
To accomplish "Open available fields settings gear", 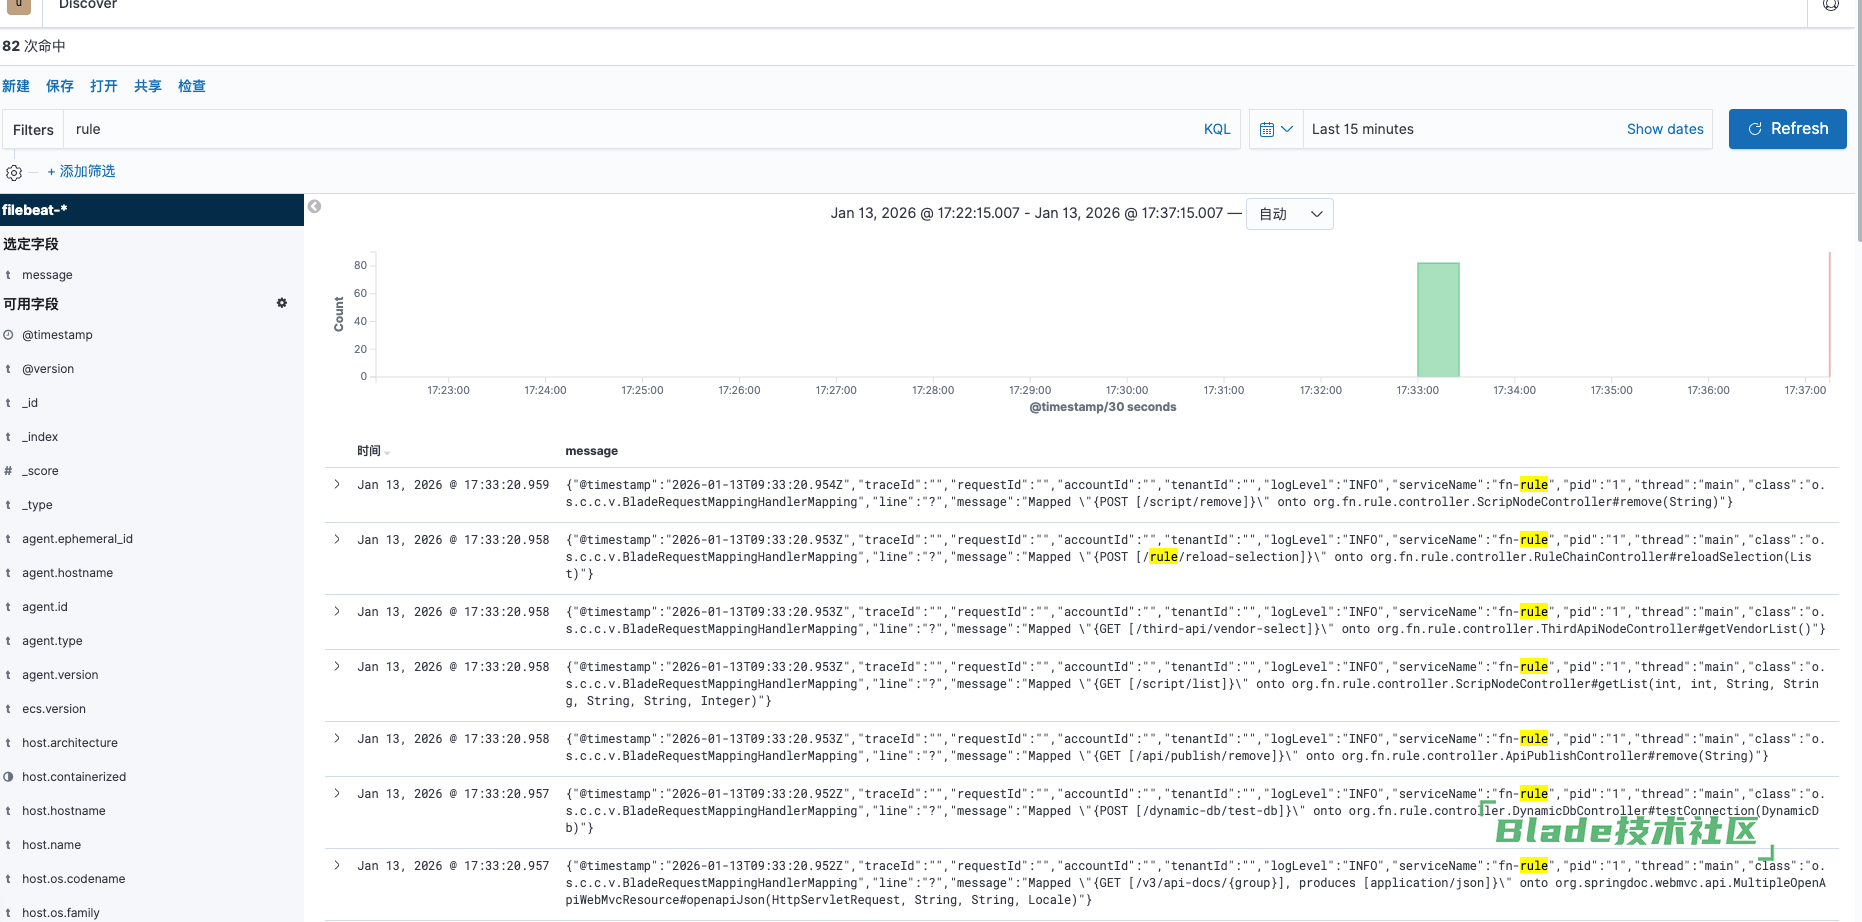I will pyautogui.click(x=282, y=303).
